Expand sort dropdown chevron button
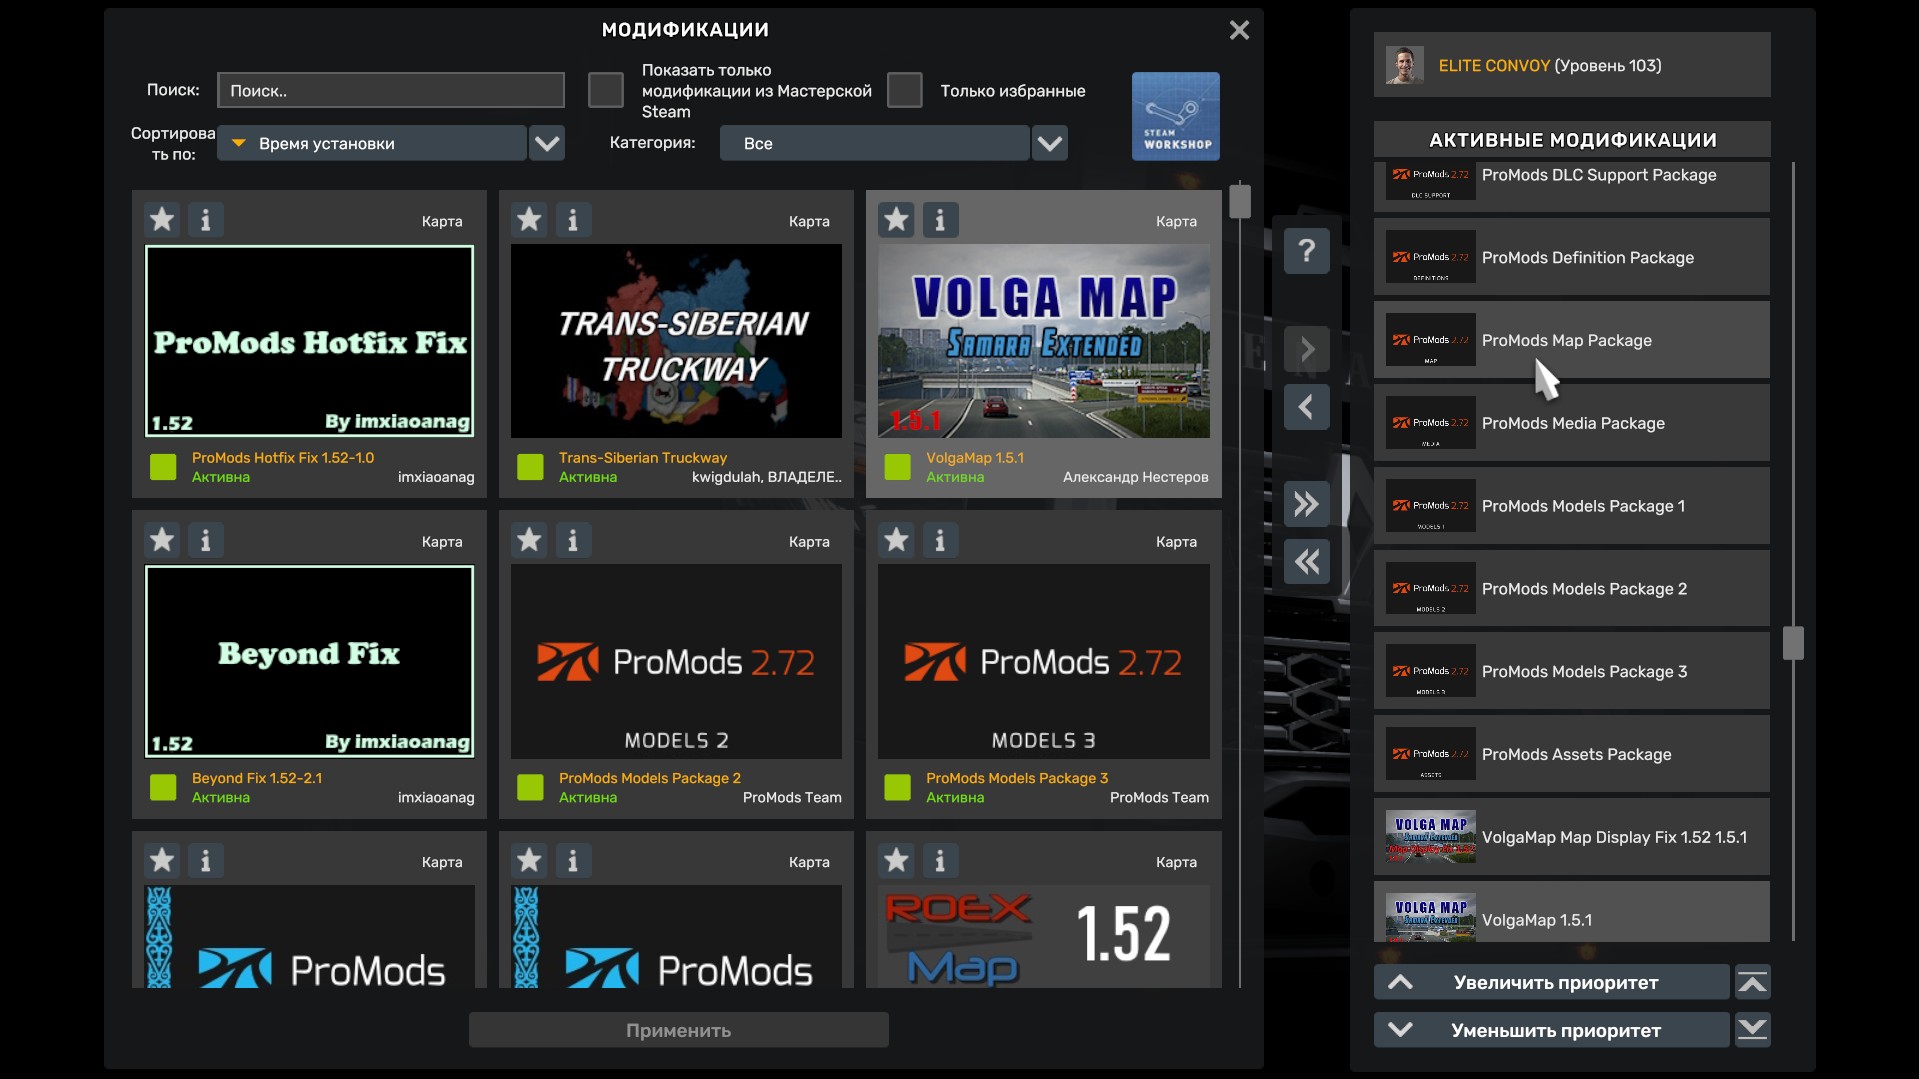The height and width of the screenshot is (1079, 1919). [x=547, y=143]
